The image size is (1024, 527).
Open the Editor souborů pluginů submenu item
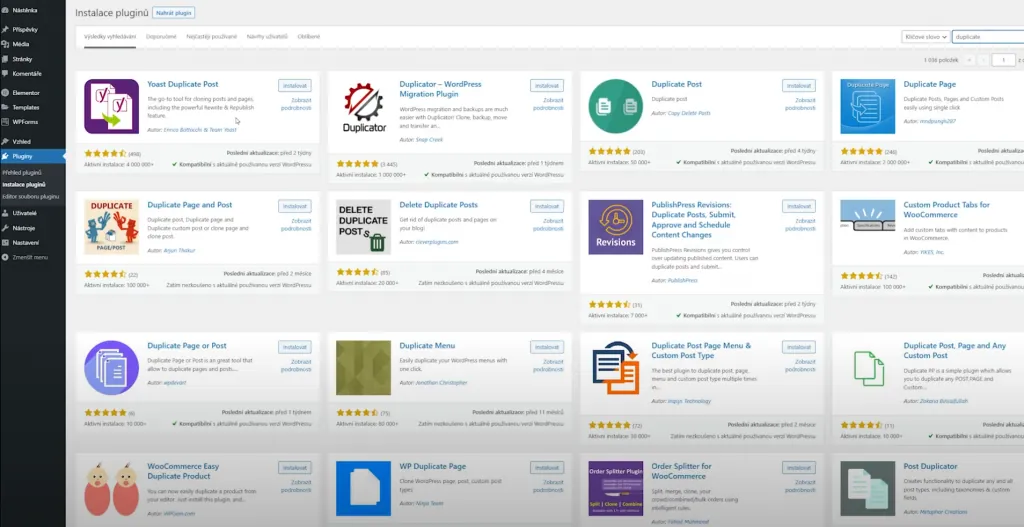[31, 197]
